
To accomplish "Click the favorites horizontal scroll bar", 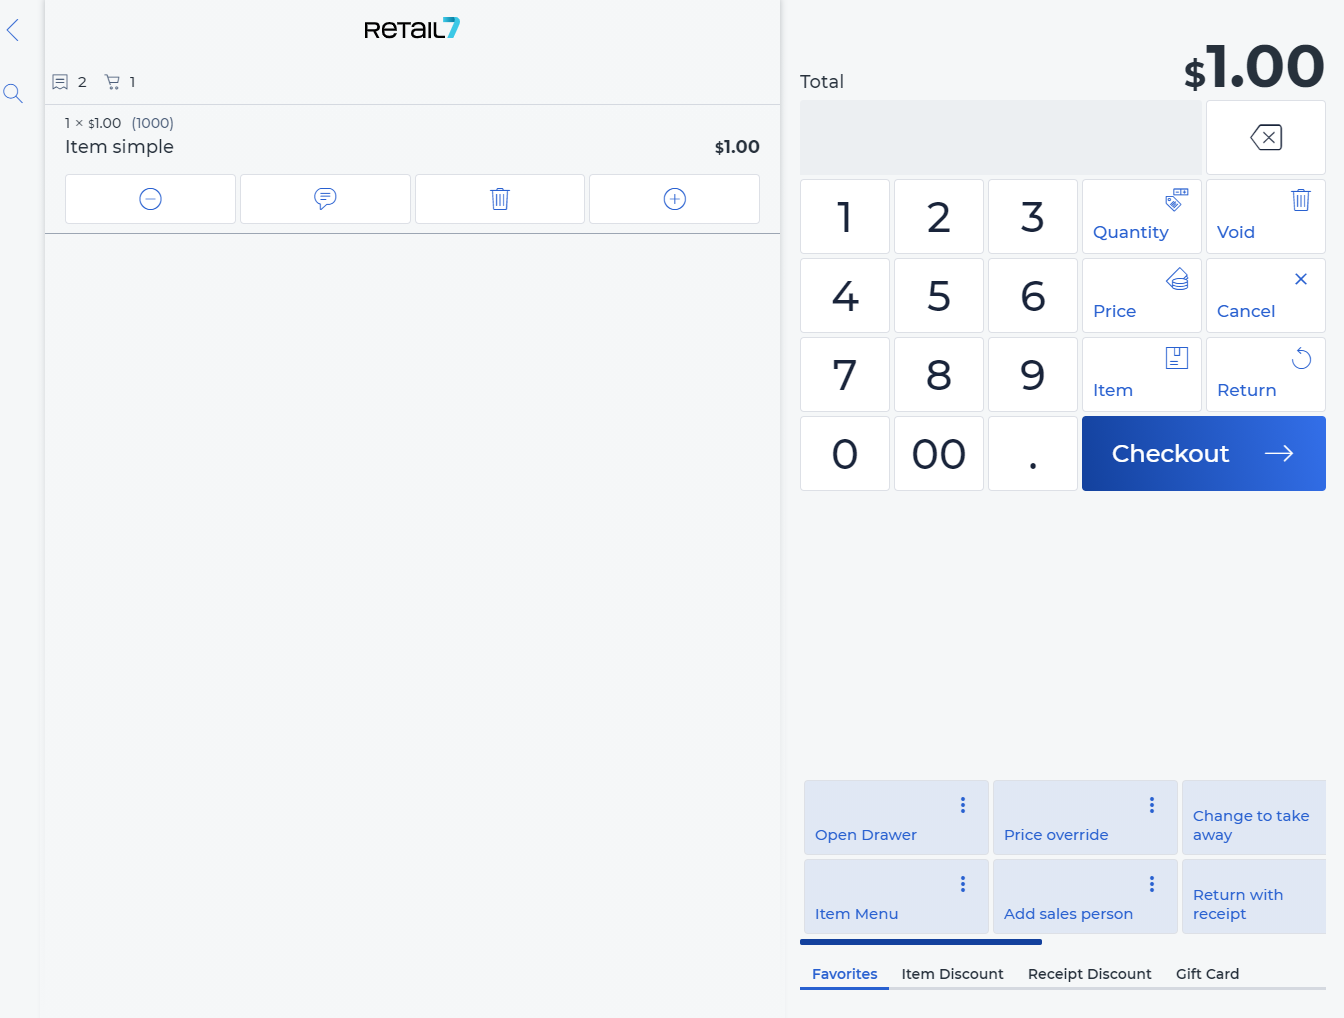I will (x=921, y=942).
